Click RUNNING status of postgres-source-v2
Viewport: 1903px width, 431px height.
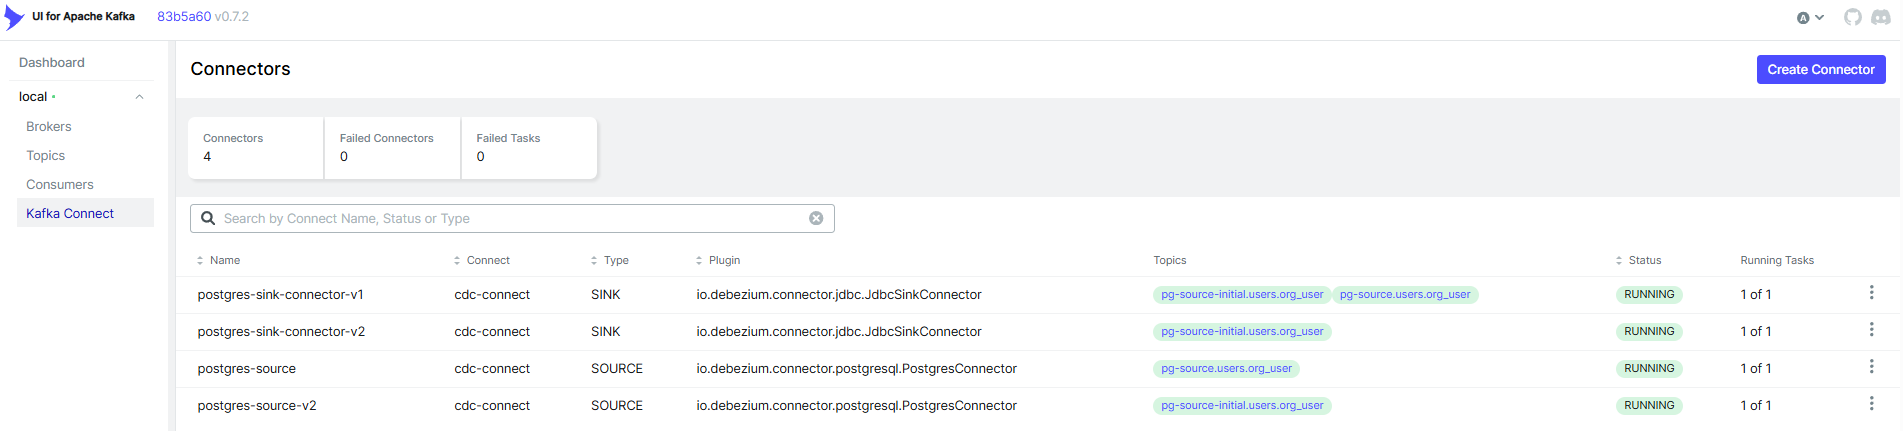1649,406
